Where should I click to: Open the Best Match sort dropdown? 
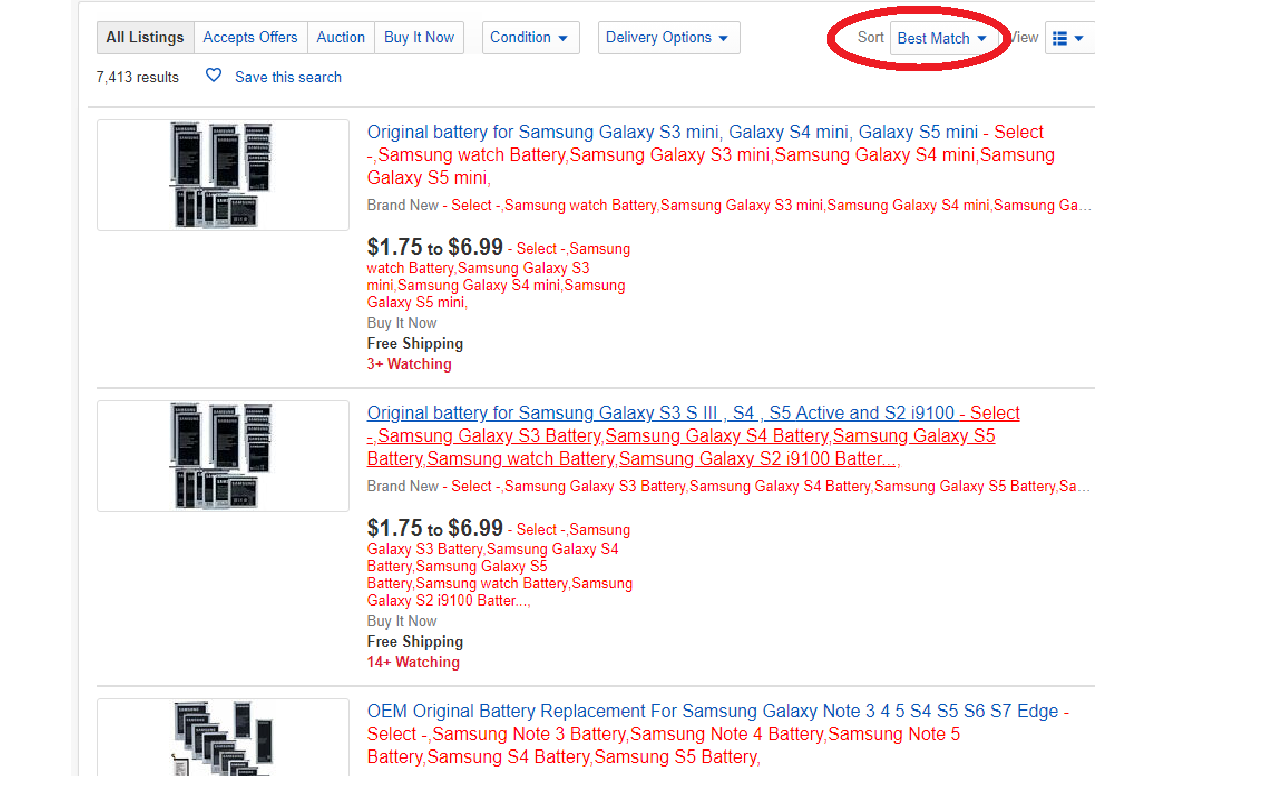tap(943, 38)
